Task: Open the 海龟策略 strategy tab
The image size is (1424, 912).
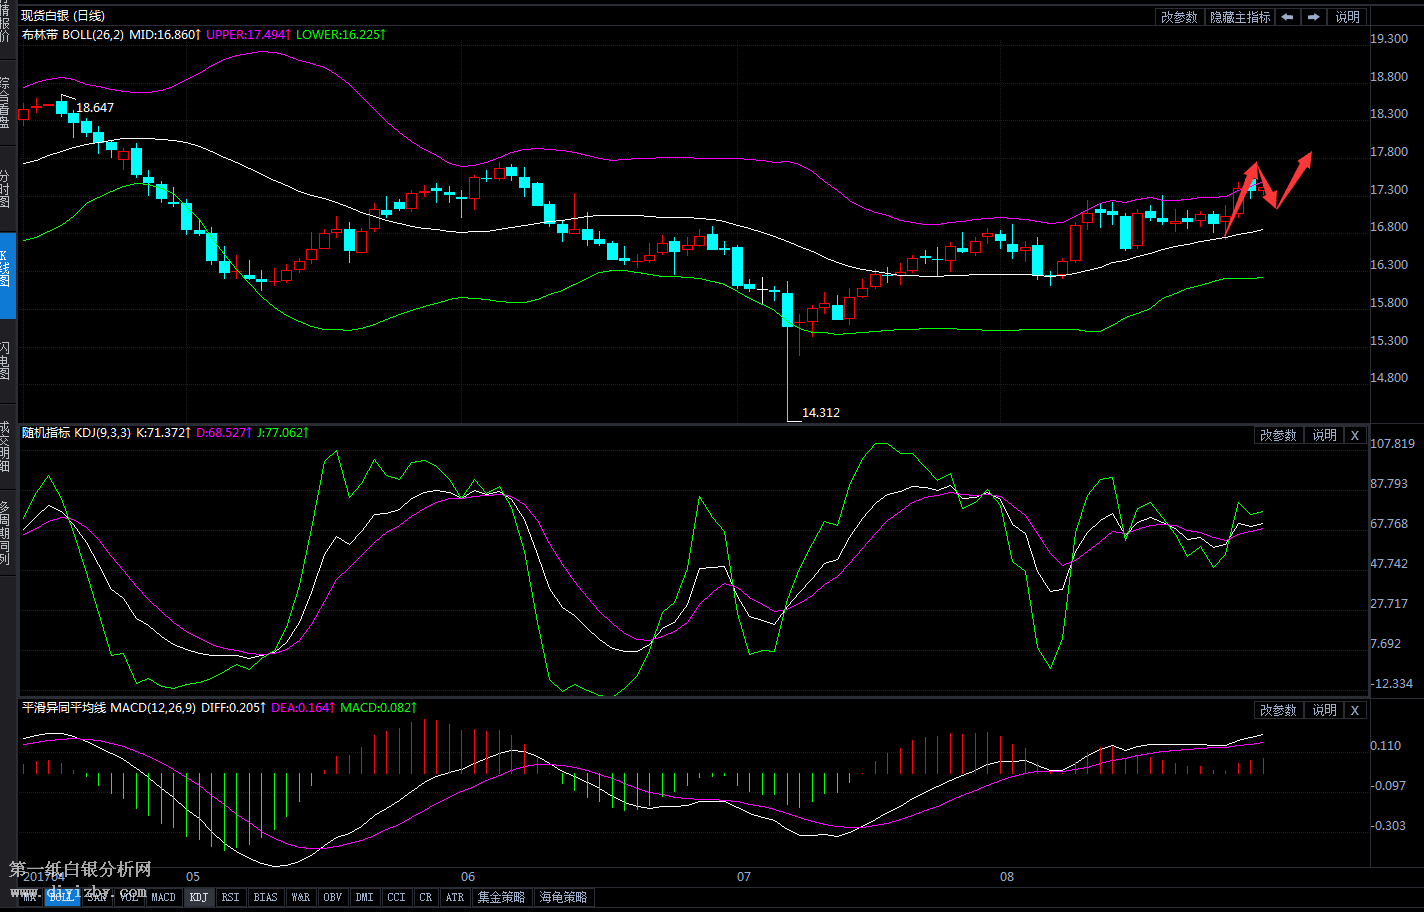Action: tap(563, 897)
